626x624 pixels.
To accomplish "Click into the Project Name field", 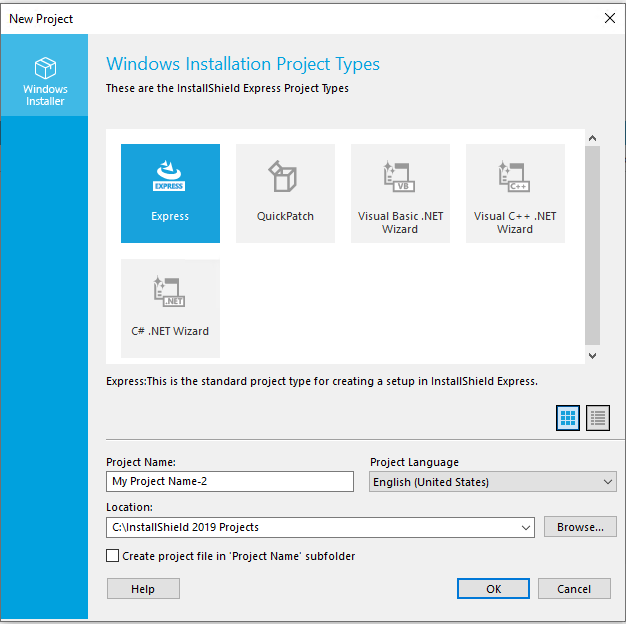I will pyautogui.click(x=230, y=481).
